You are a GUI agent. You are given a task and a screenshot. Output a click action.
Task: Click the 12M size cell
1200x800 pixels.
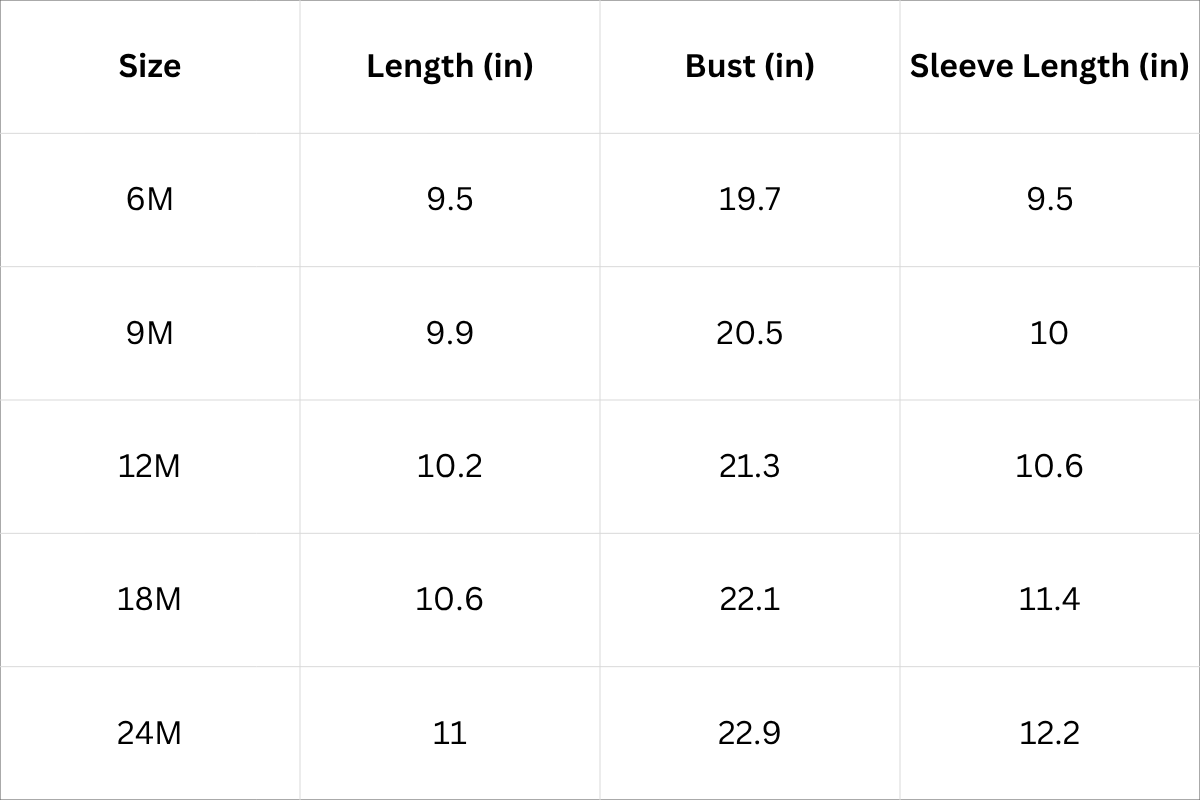(x=150, y=466)
